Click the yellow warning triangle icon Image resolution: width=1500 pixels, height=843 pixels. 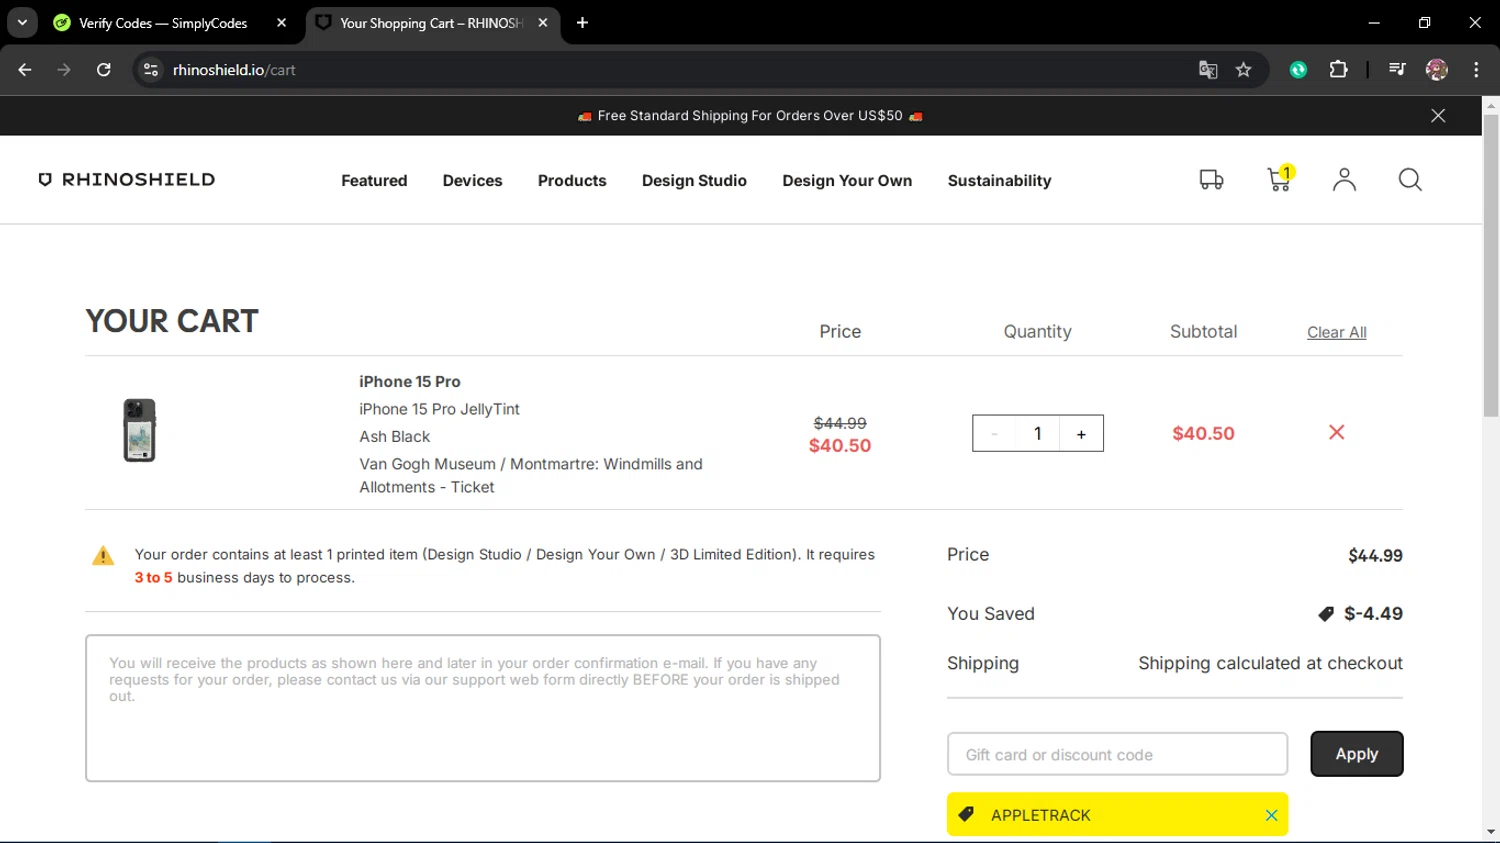[x=103, y=556]
